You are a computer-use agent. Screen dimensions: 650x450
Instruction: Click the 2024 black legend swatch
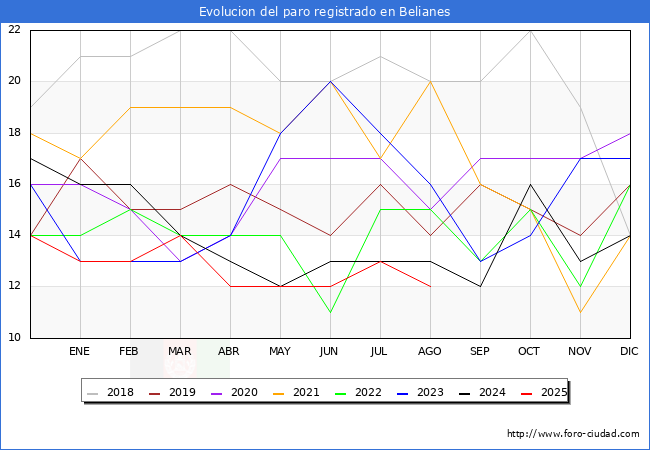point(465,393)
